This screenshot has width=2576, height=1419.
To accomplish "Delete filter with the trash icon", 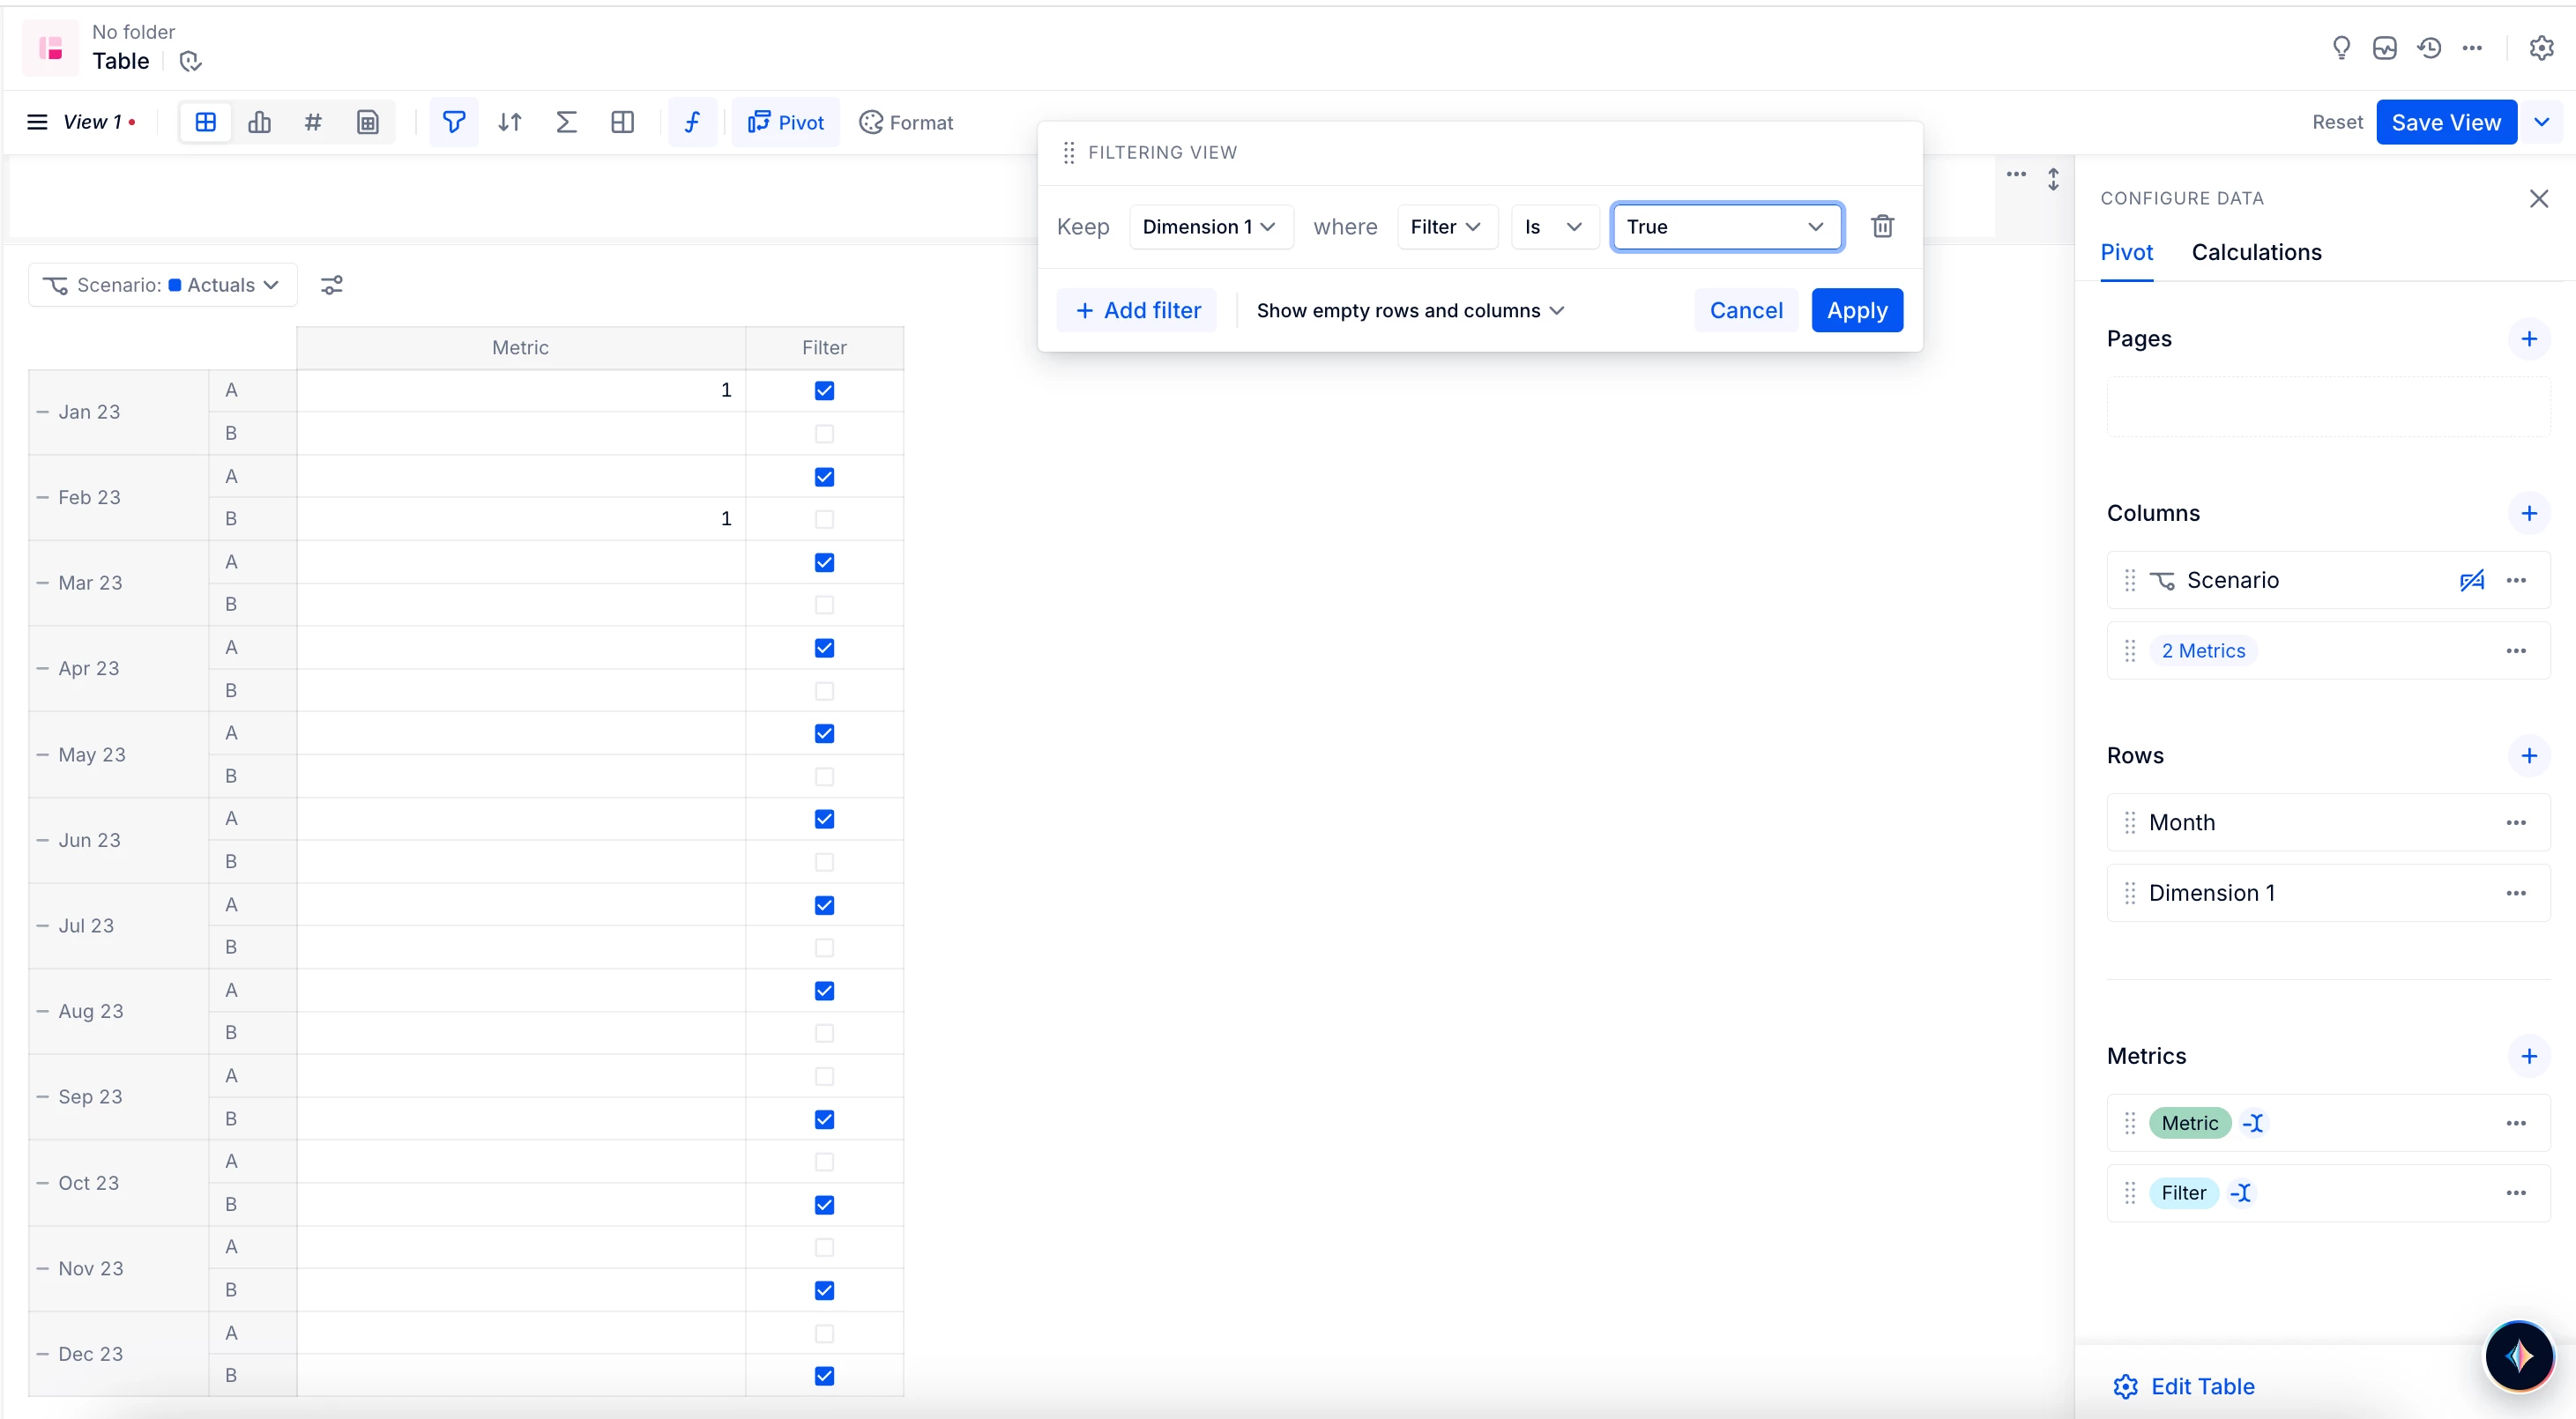I will [x=1882, y=226].
